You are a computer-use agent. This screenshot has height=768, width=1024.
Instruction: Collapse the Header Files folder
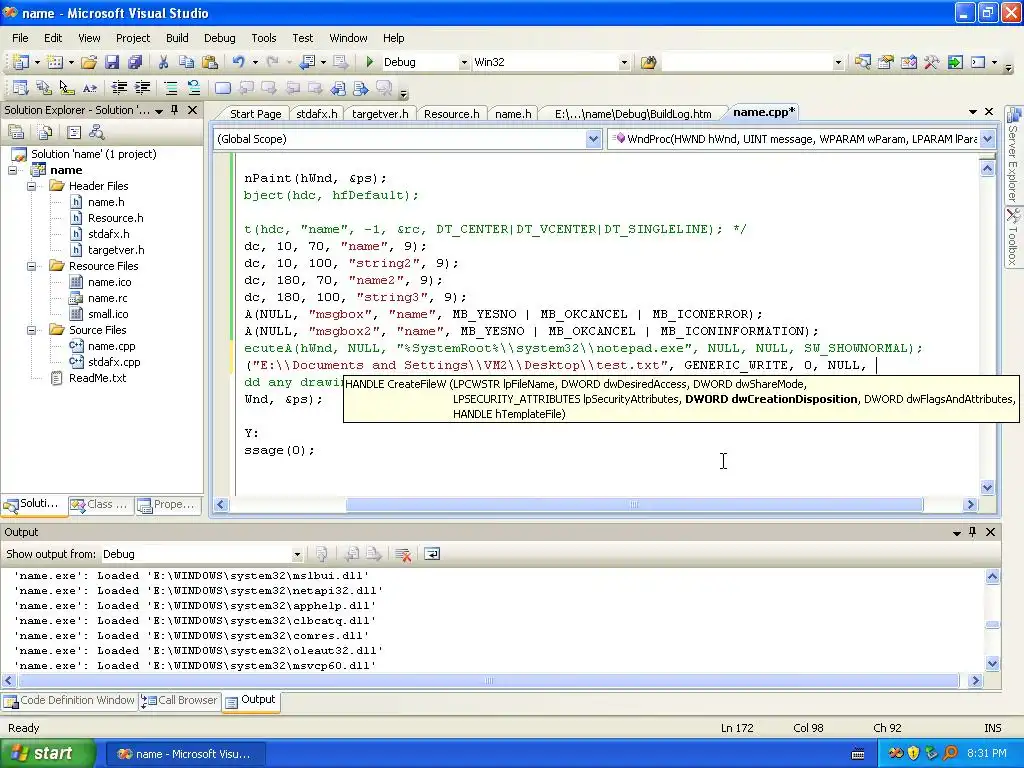click(31, 186)
